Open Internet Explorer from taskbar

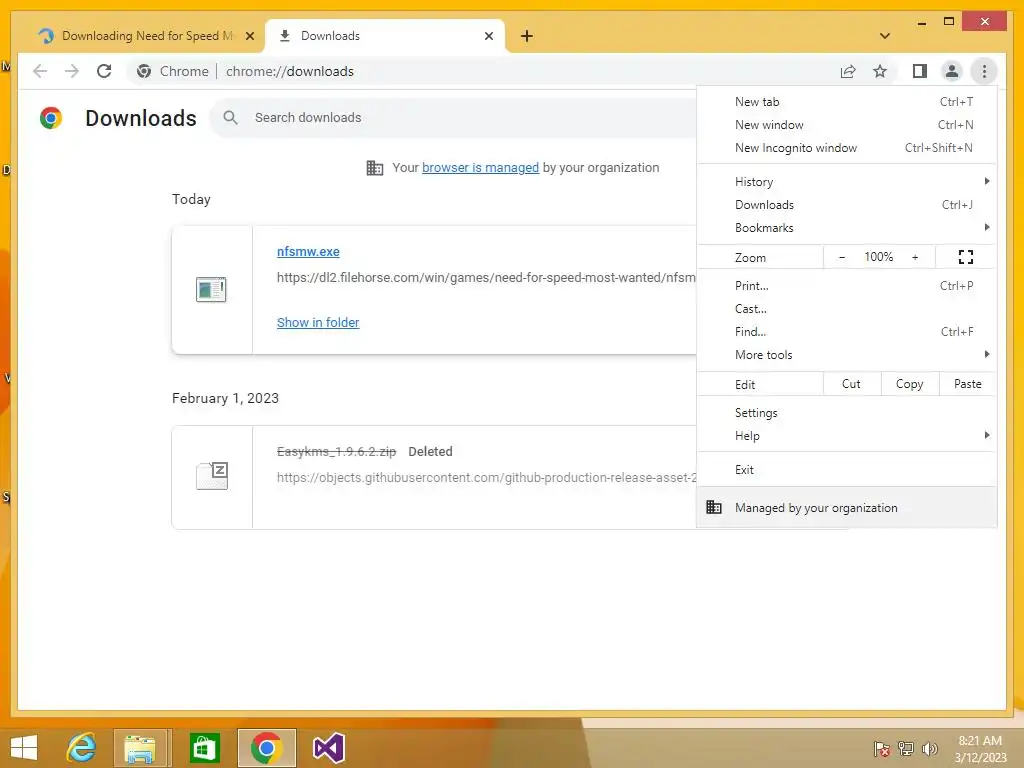[82, 748]
